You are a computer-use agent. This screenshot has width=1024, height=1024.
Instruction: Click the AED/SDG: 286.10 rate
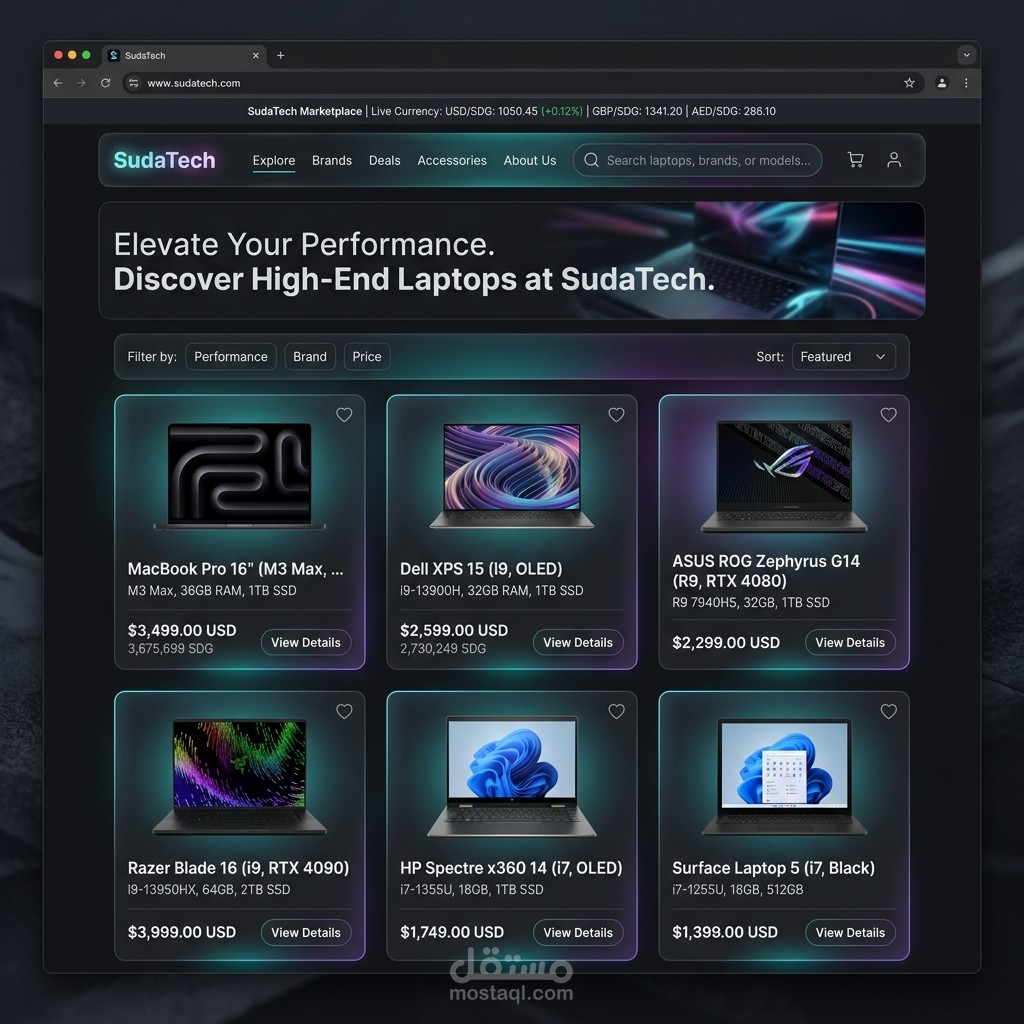(x=733, y=111)
